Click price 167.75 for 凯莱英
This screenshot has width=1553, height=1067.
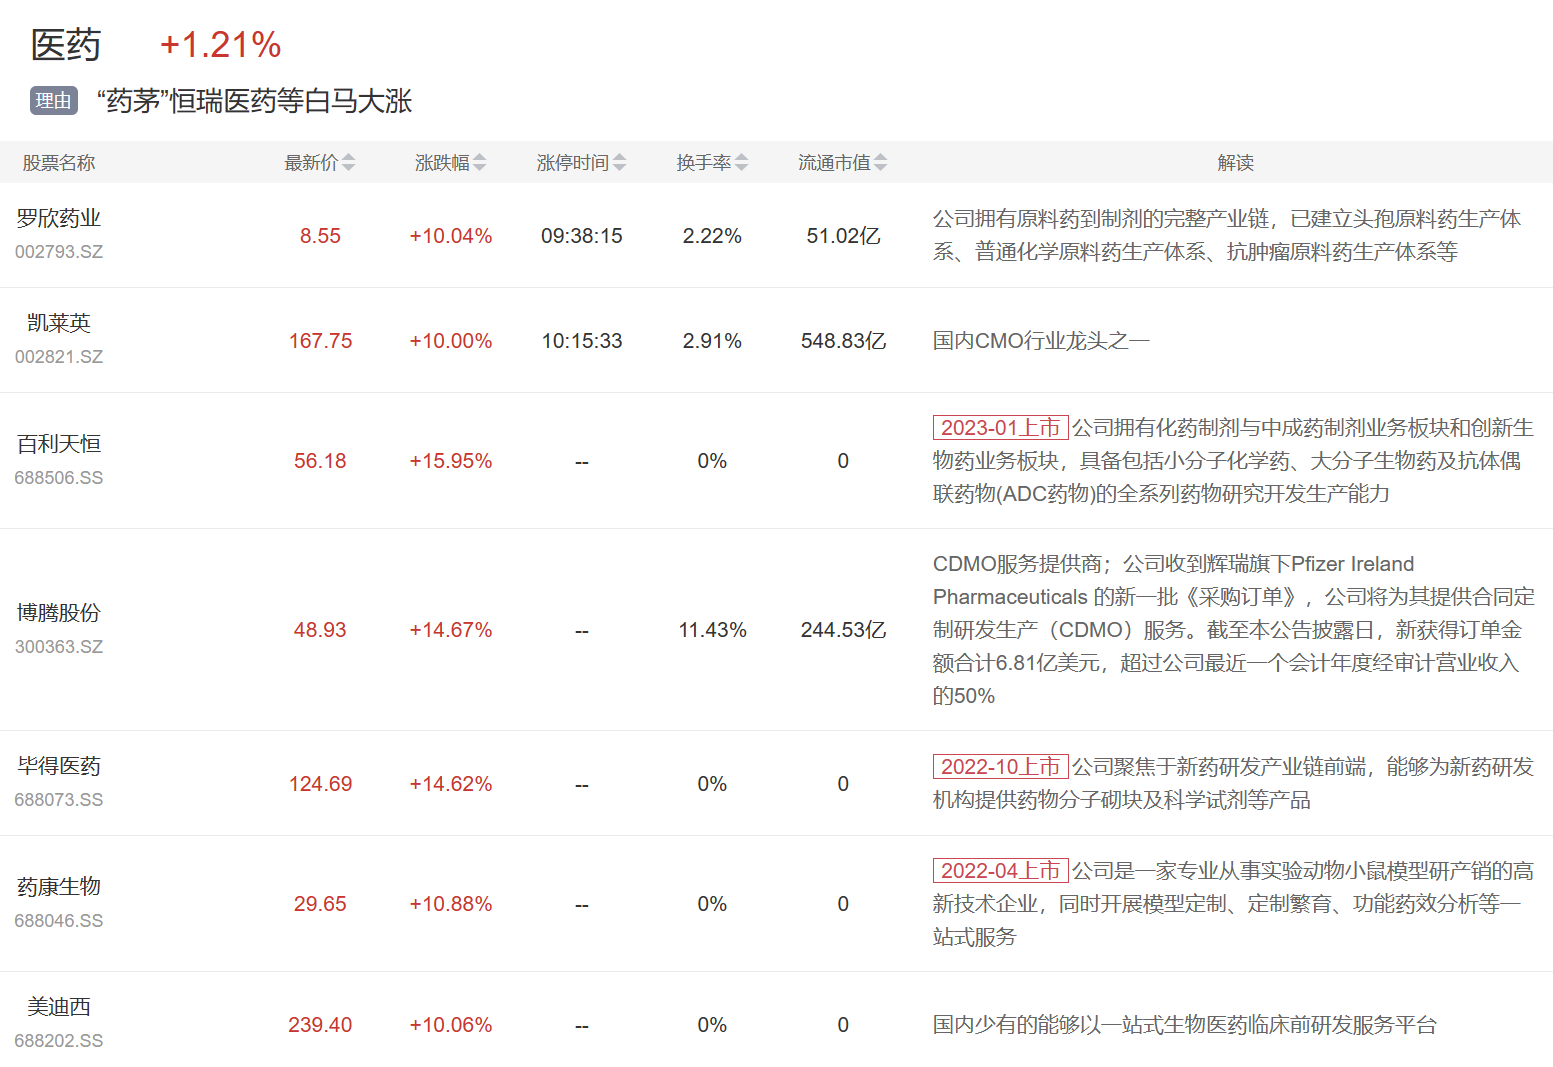[320, 341]
